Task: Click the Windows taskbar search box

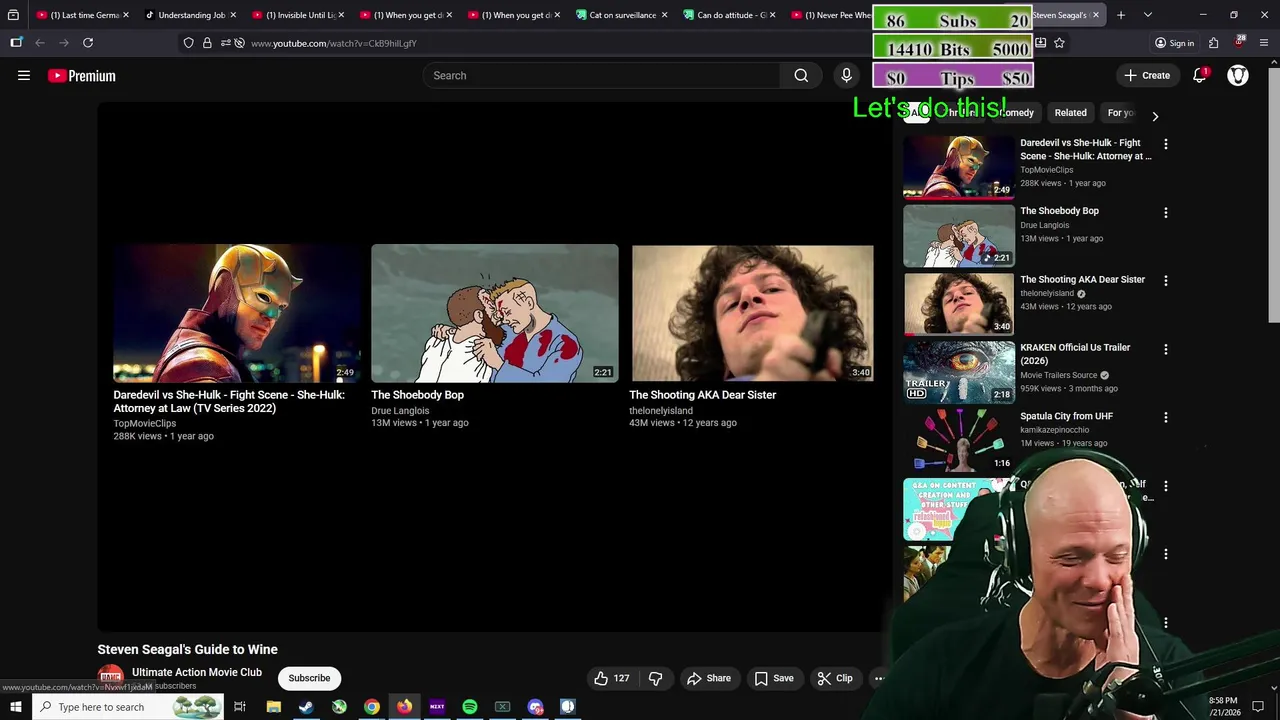Action: (x=128, y=707)
